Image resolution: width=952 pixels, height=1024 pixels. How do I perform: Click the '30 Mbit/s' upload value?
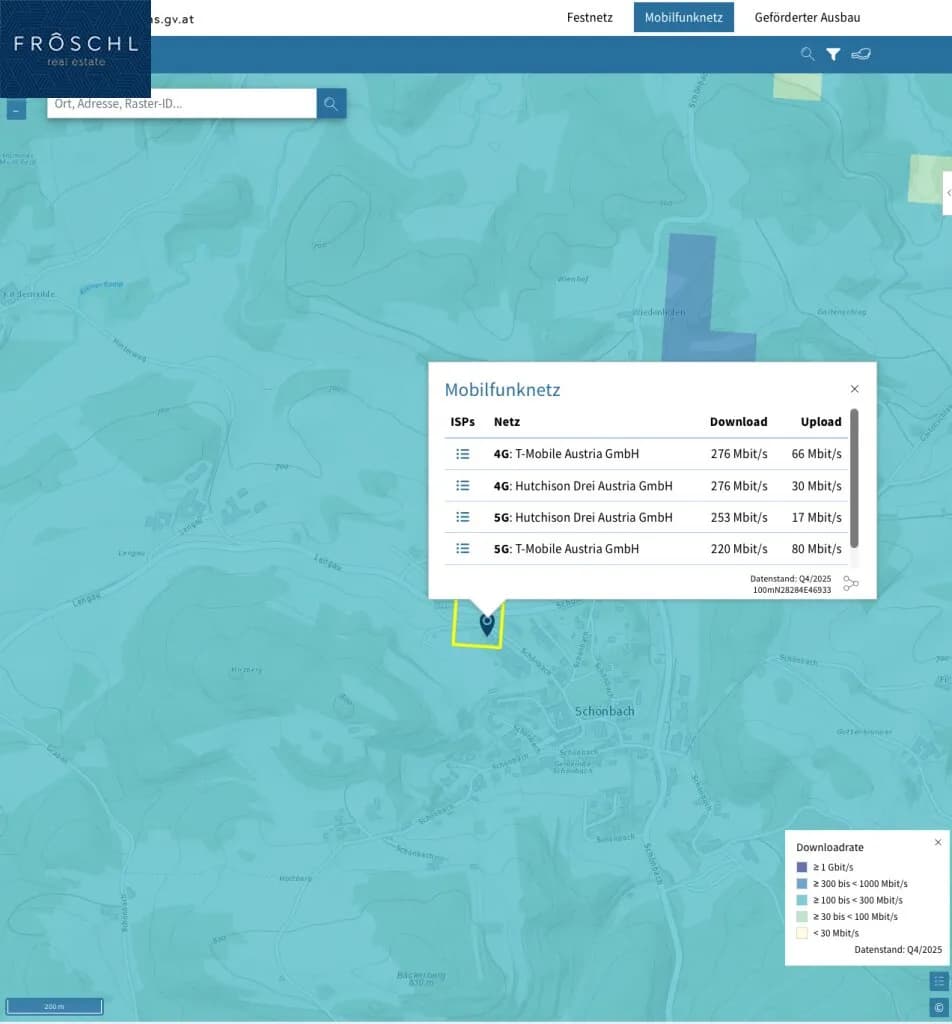click(x=816, y=486)
